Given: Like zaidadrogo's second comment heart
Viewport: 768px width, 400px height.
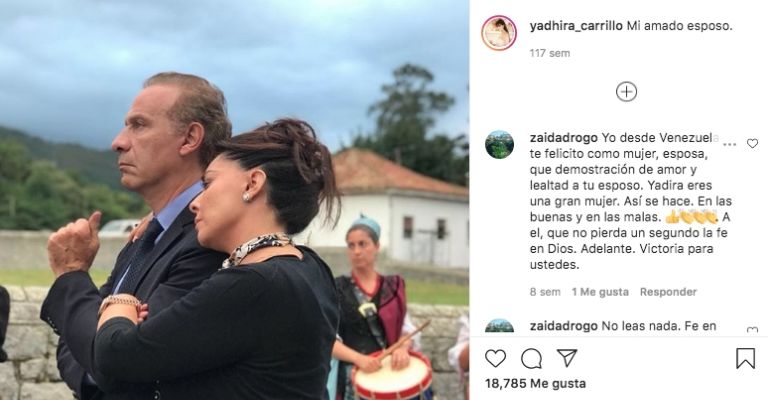Looking at the screenshot, I should click(752, 330).
